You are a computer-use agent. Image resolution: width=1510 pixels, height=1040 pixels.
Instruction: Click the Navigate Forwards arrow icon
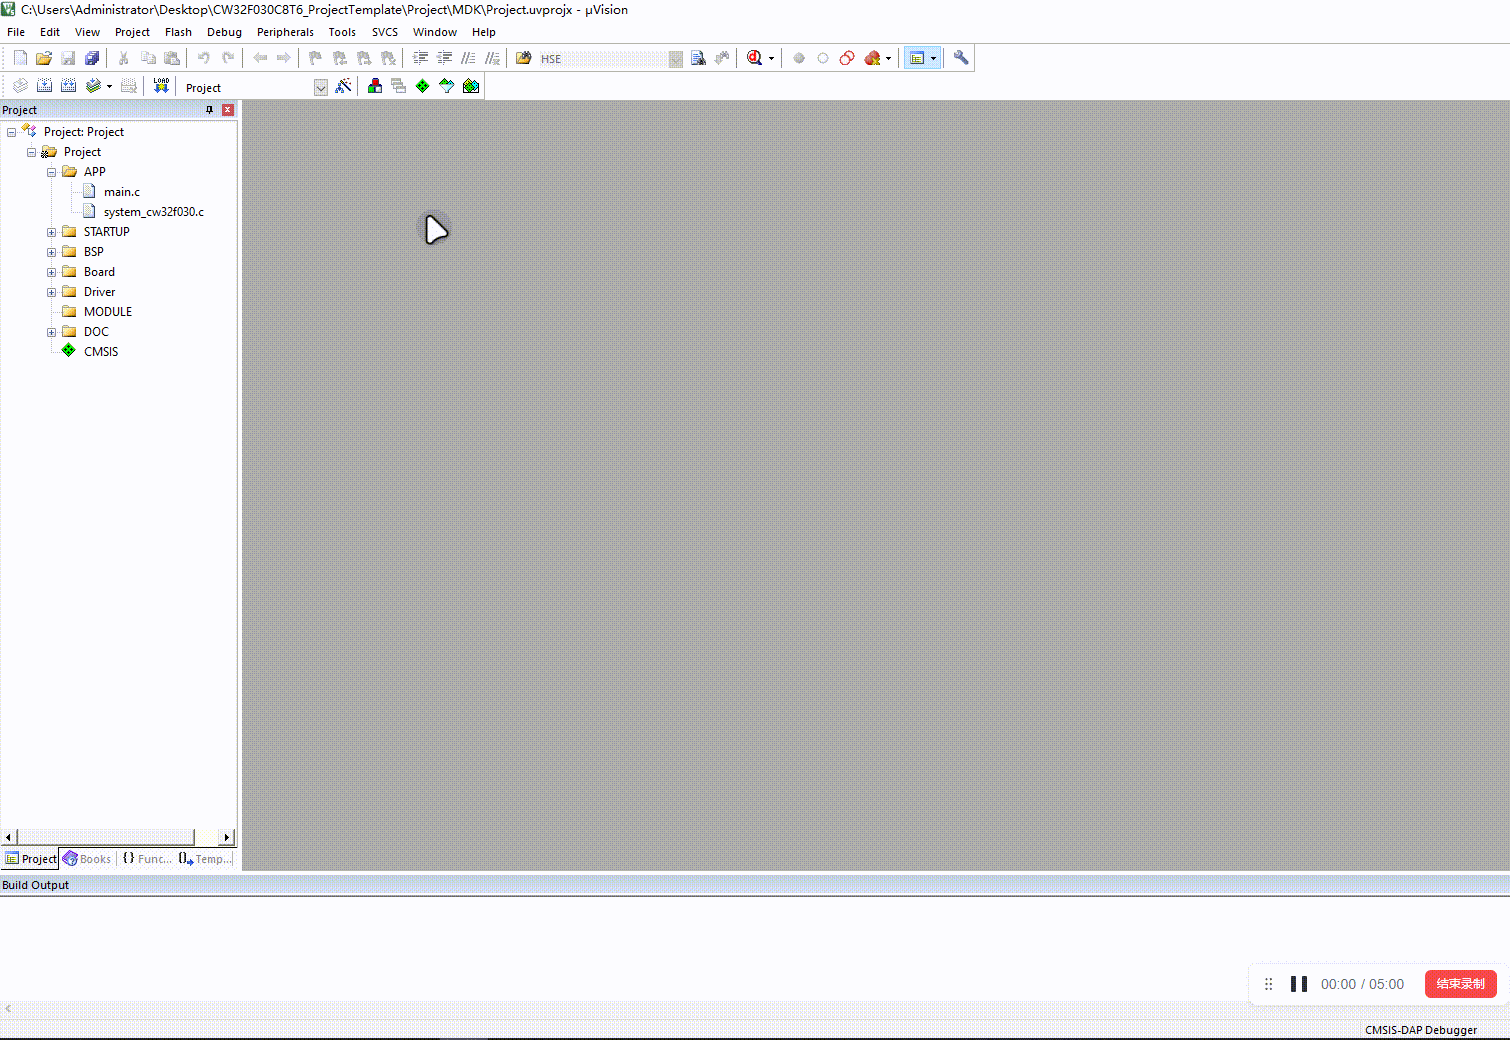pyautogui.click(x=284, y=58)
